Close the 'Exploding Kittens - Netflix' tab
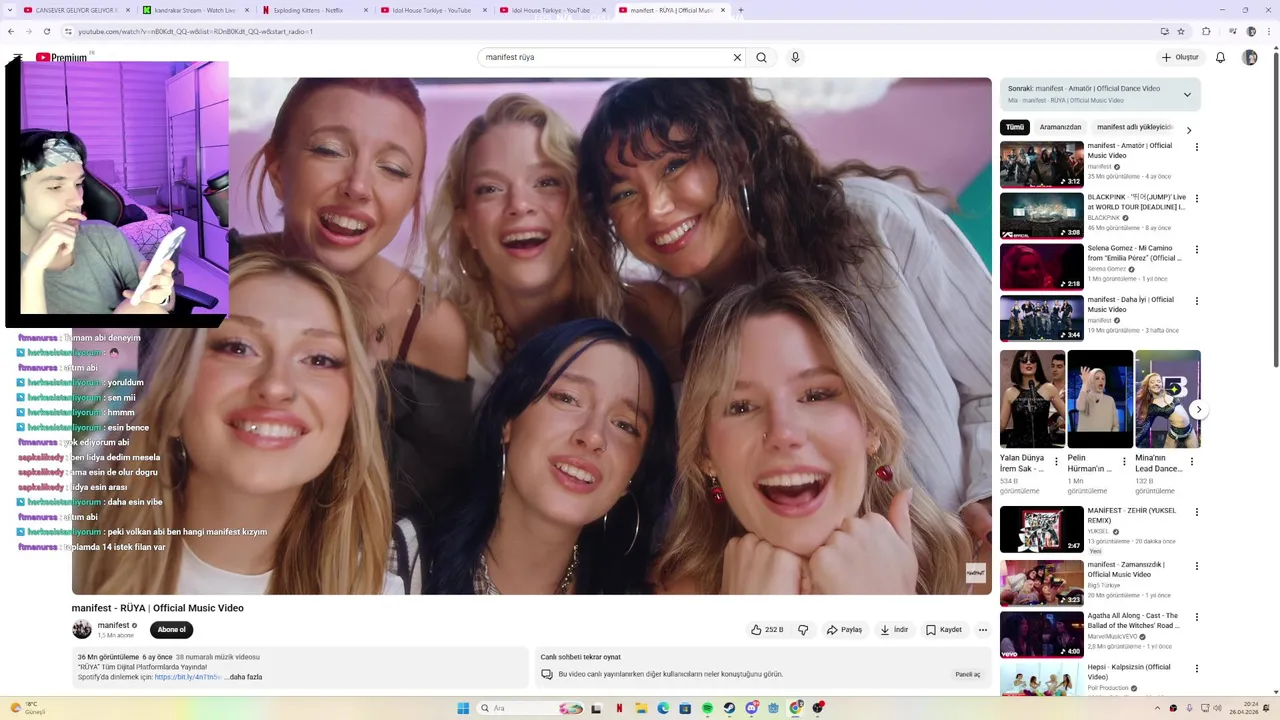The width and height of the screenshot is (1280, 720). point(365,10)
